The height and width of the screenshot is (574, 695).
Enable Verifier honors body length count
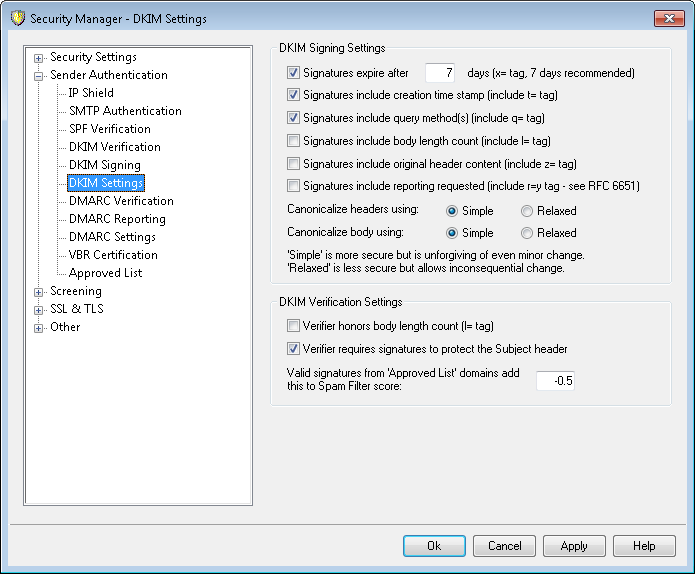(293, 326)
